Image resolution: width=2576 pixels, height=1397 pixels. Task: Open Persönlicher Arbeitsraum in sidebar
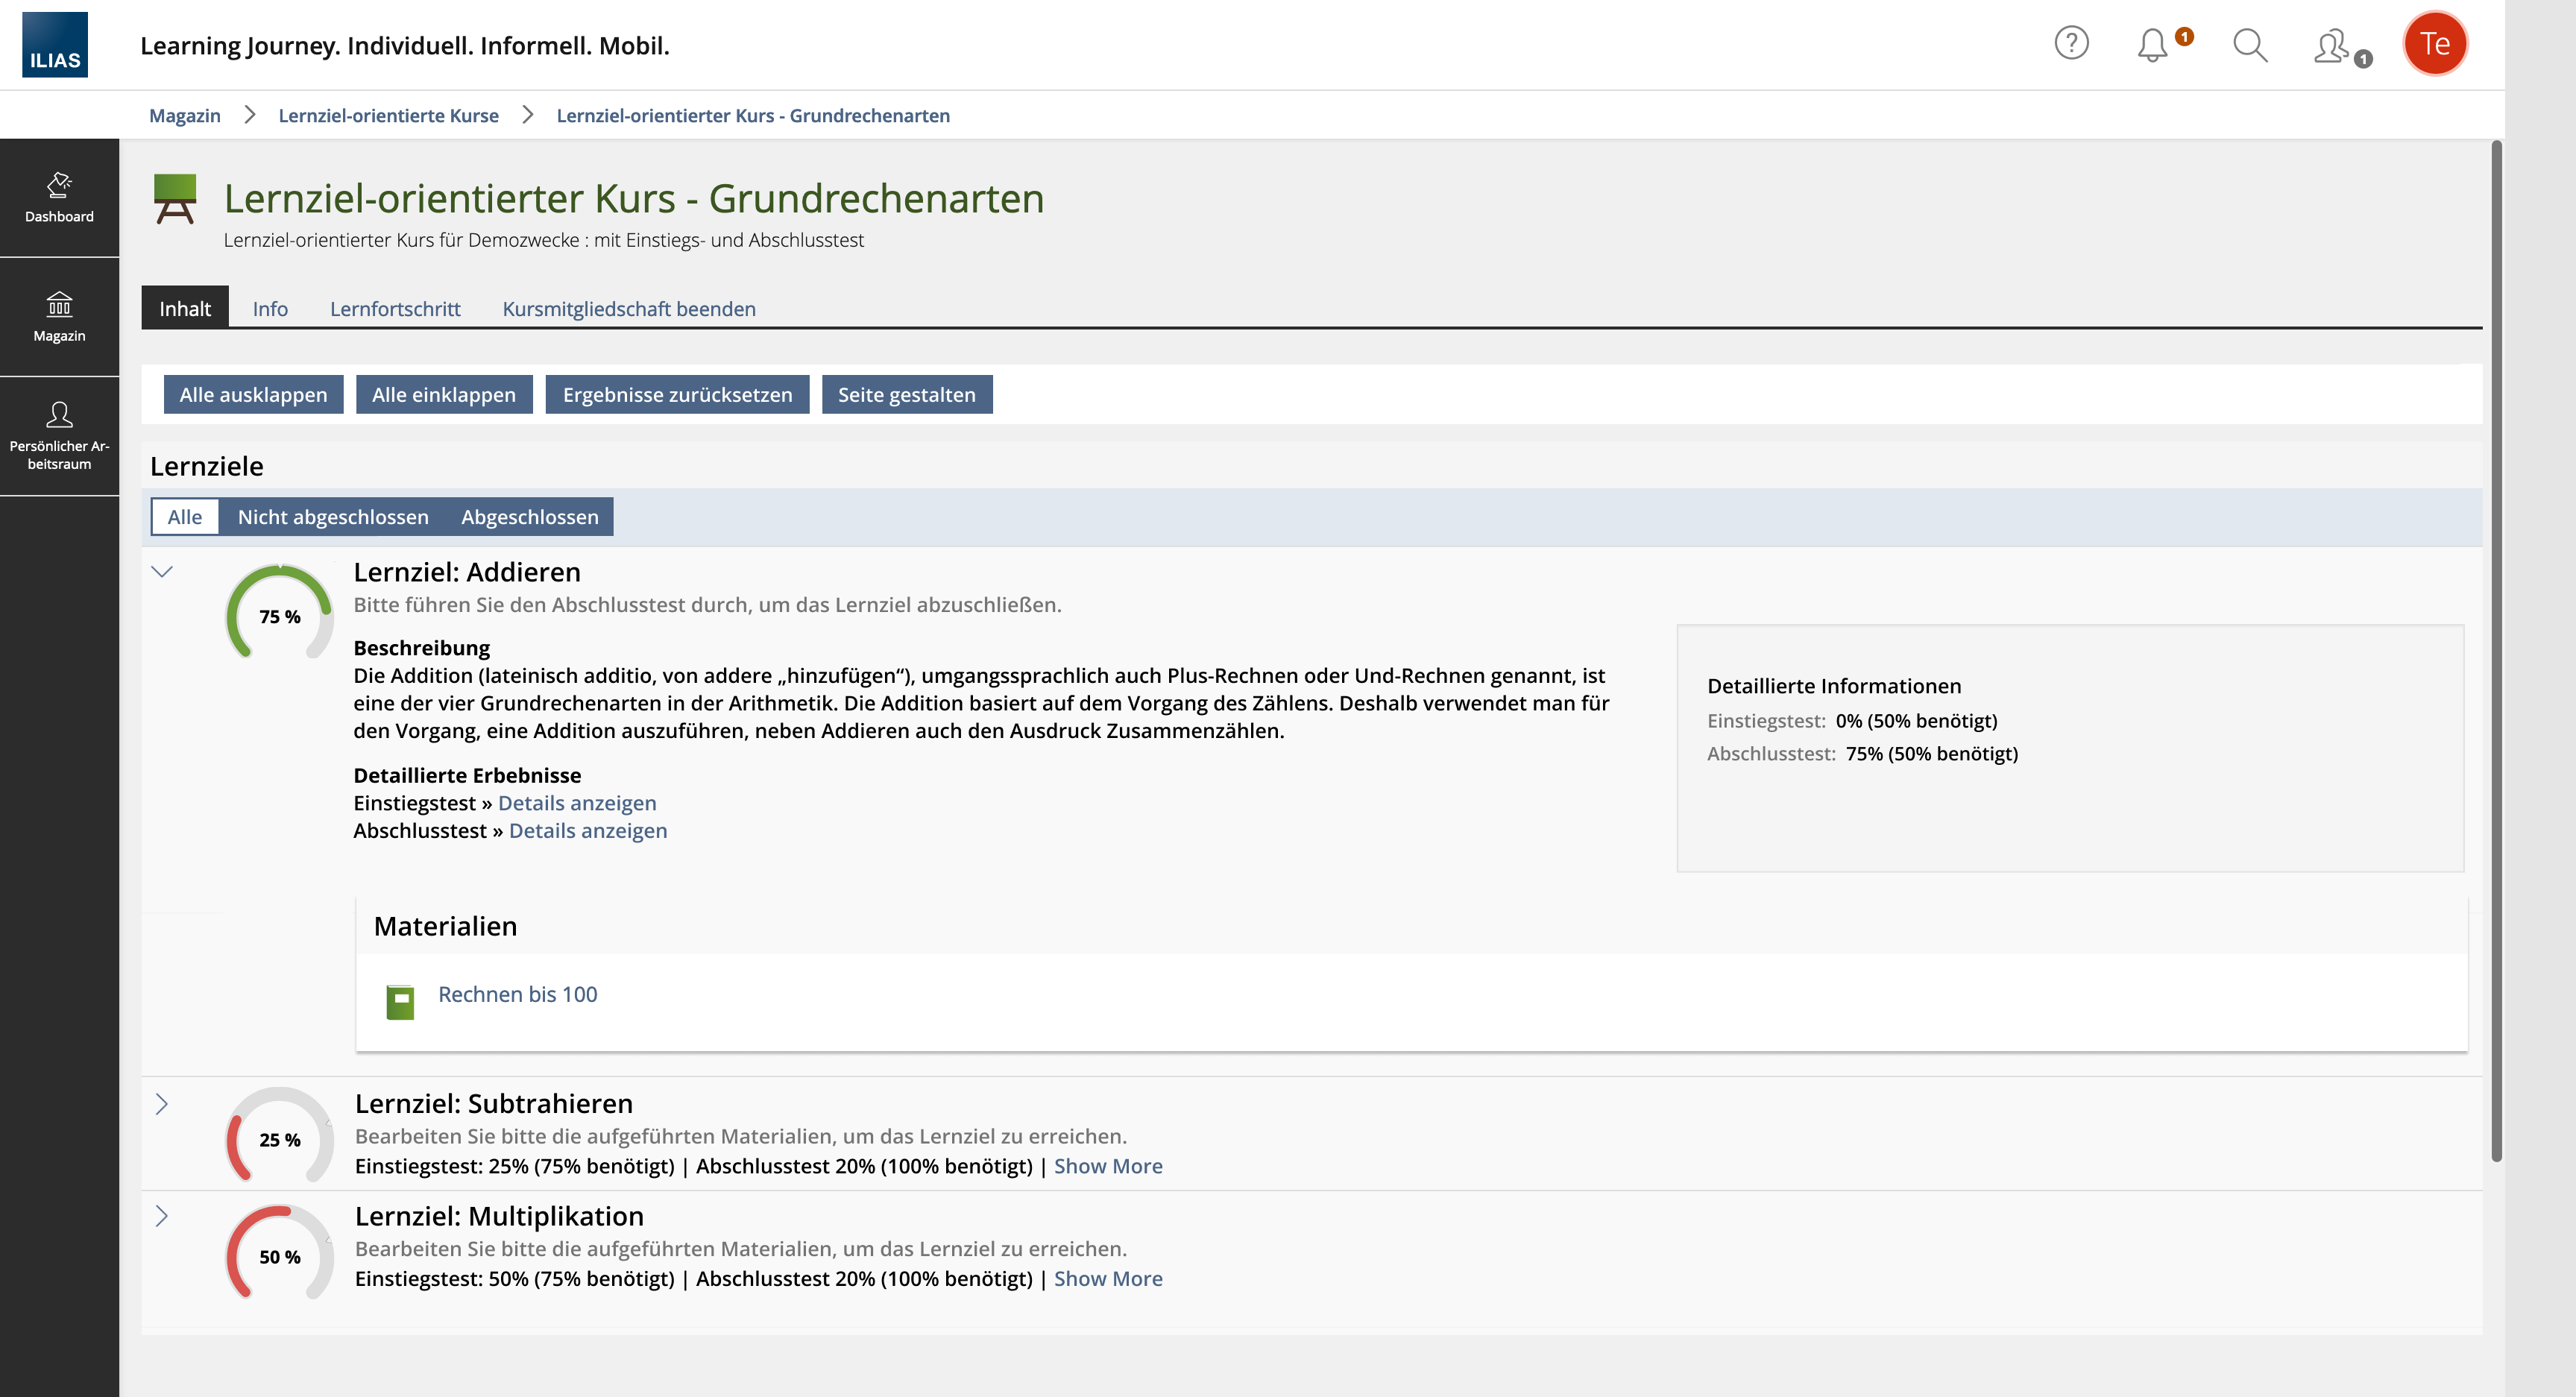point(59,436)
